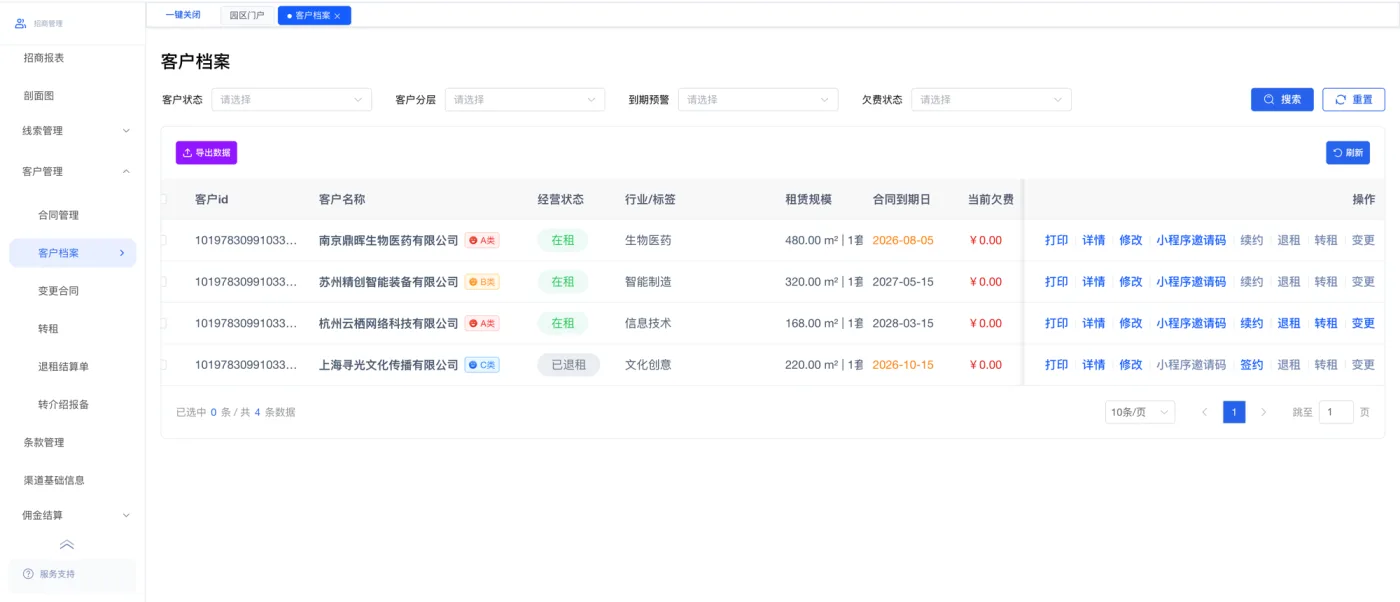Collapse sidebar using the double-chevron up icon
The image size is (1400, 602).
pos(67,545)
